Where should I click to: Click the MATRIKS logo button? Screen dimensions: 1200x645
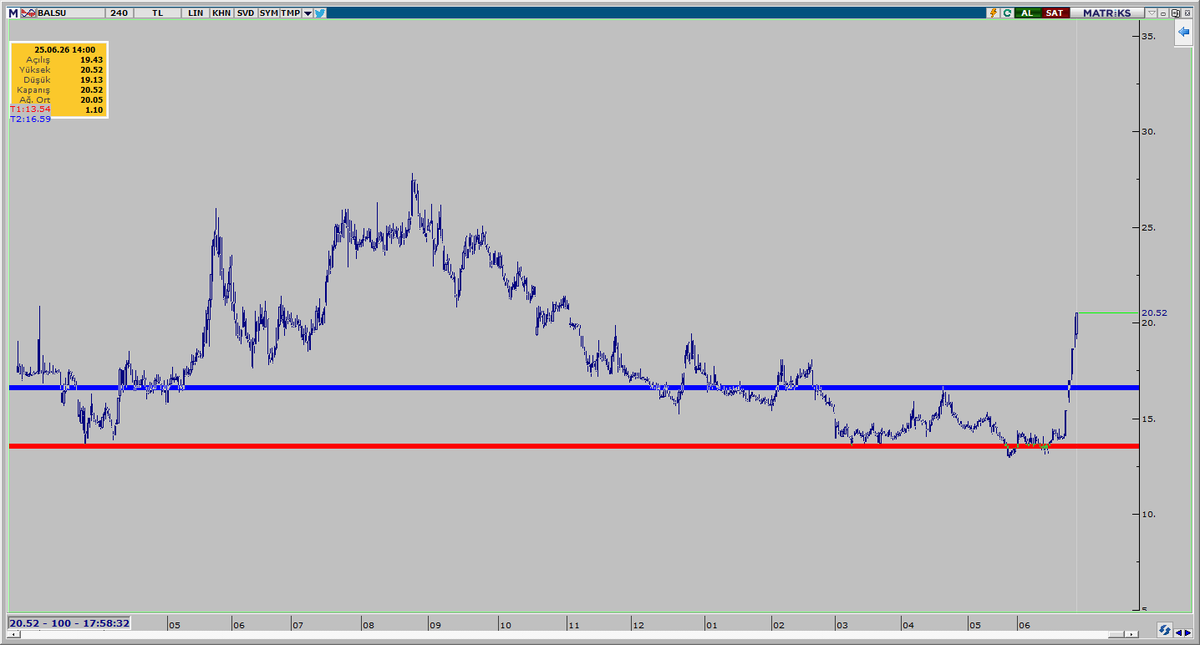1106,13
